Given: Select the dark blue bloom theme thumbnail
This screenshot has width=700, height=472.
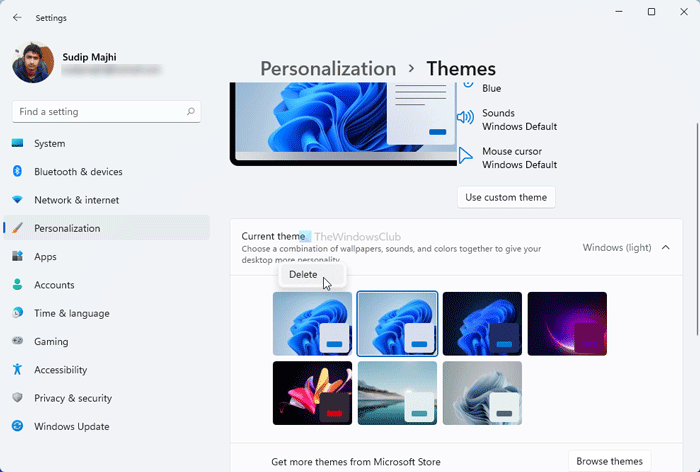Looking at the screenshot, I should 482,324.
